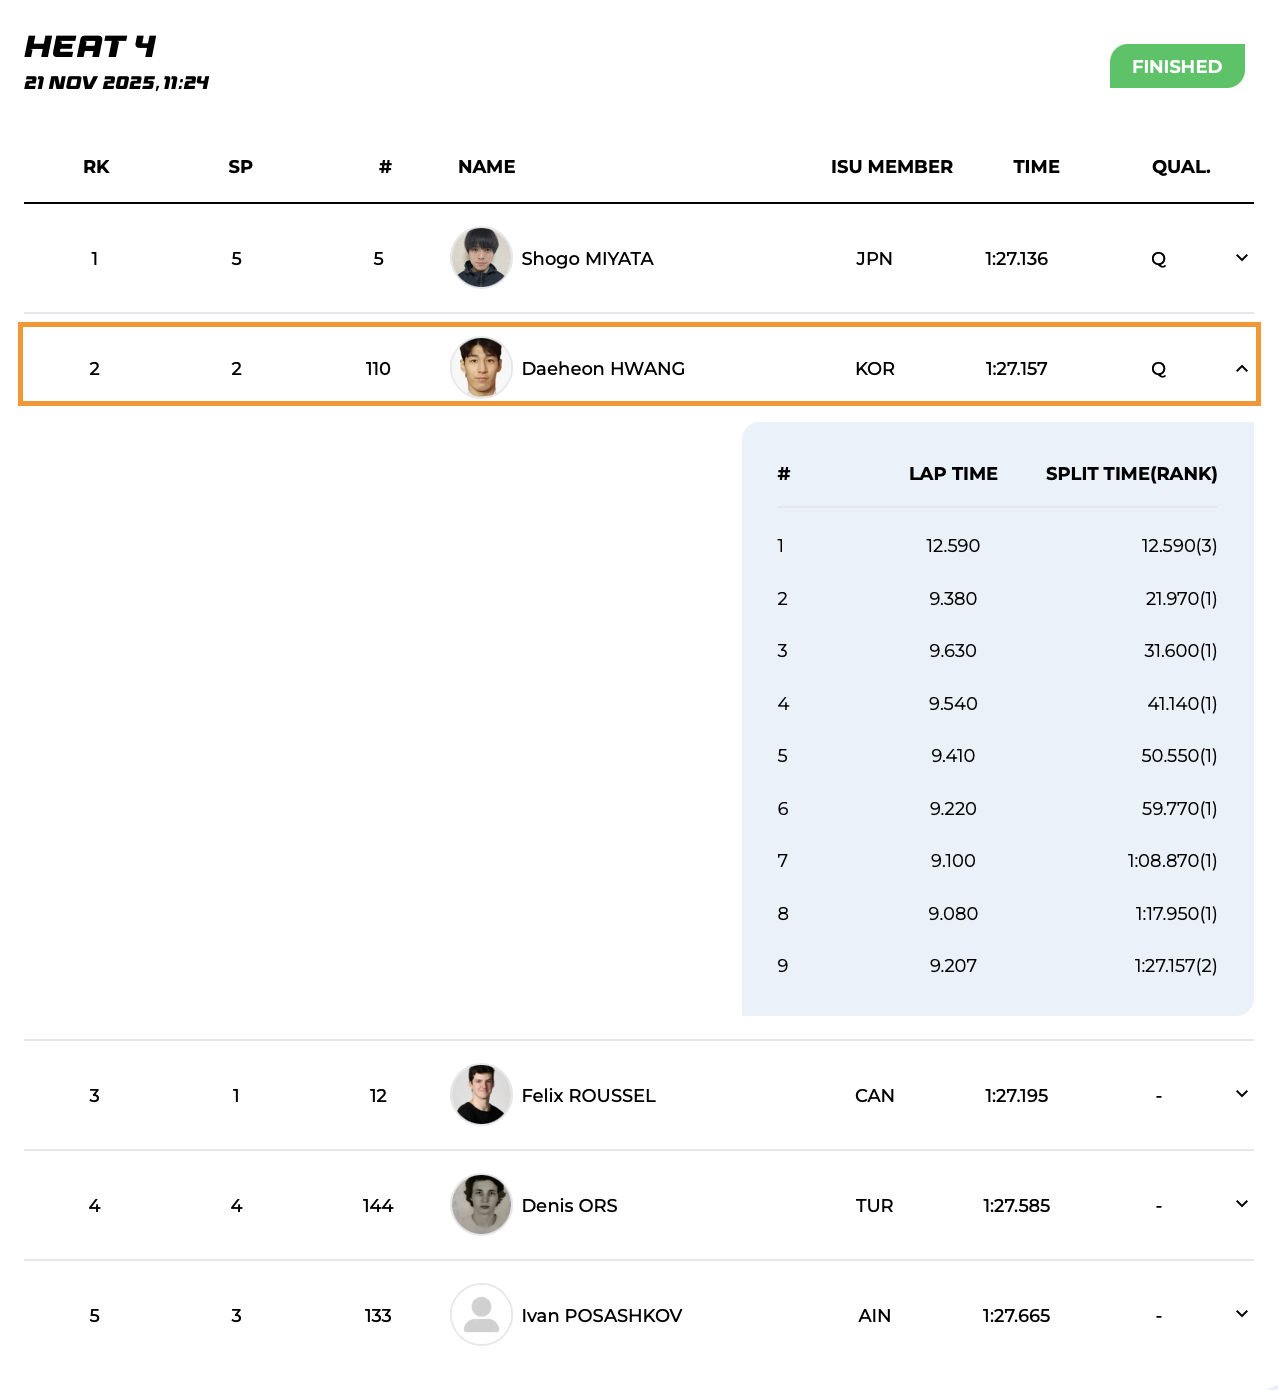Open Shogo MIYATA's name link

click(587, 259)
